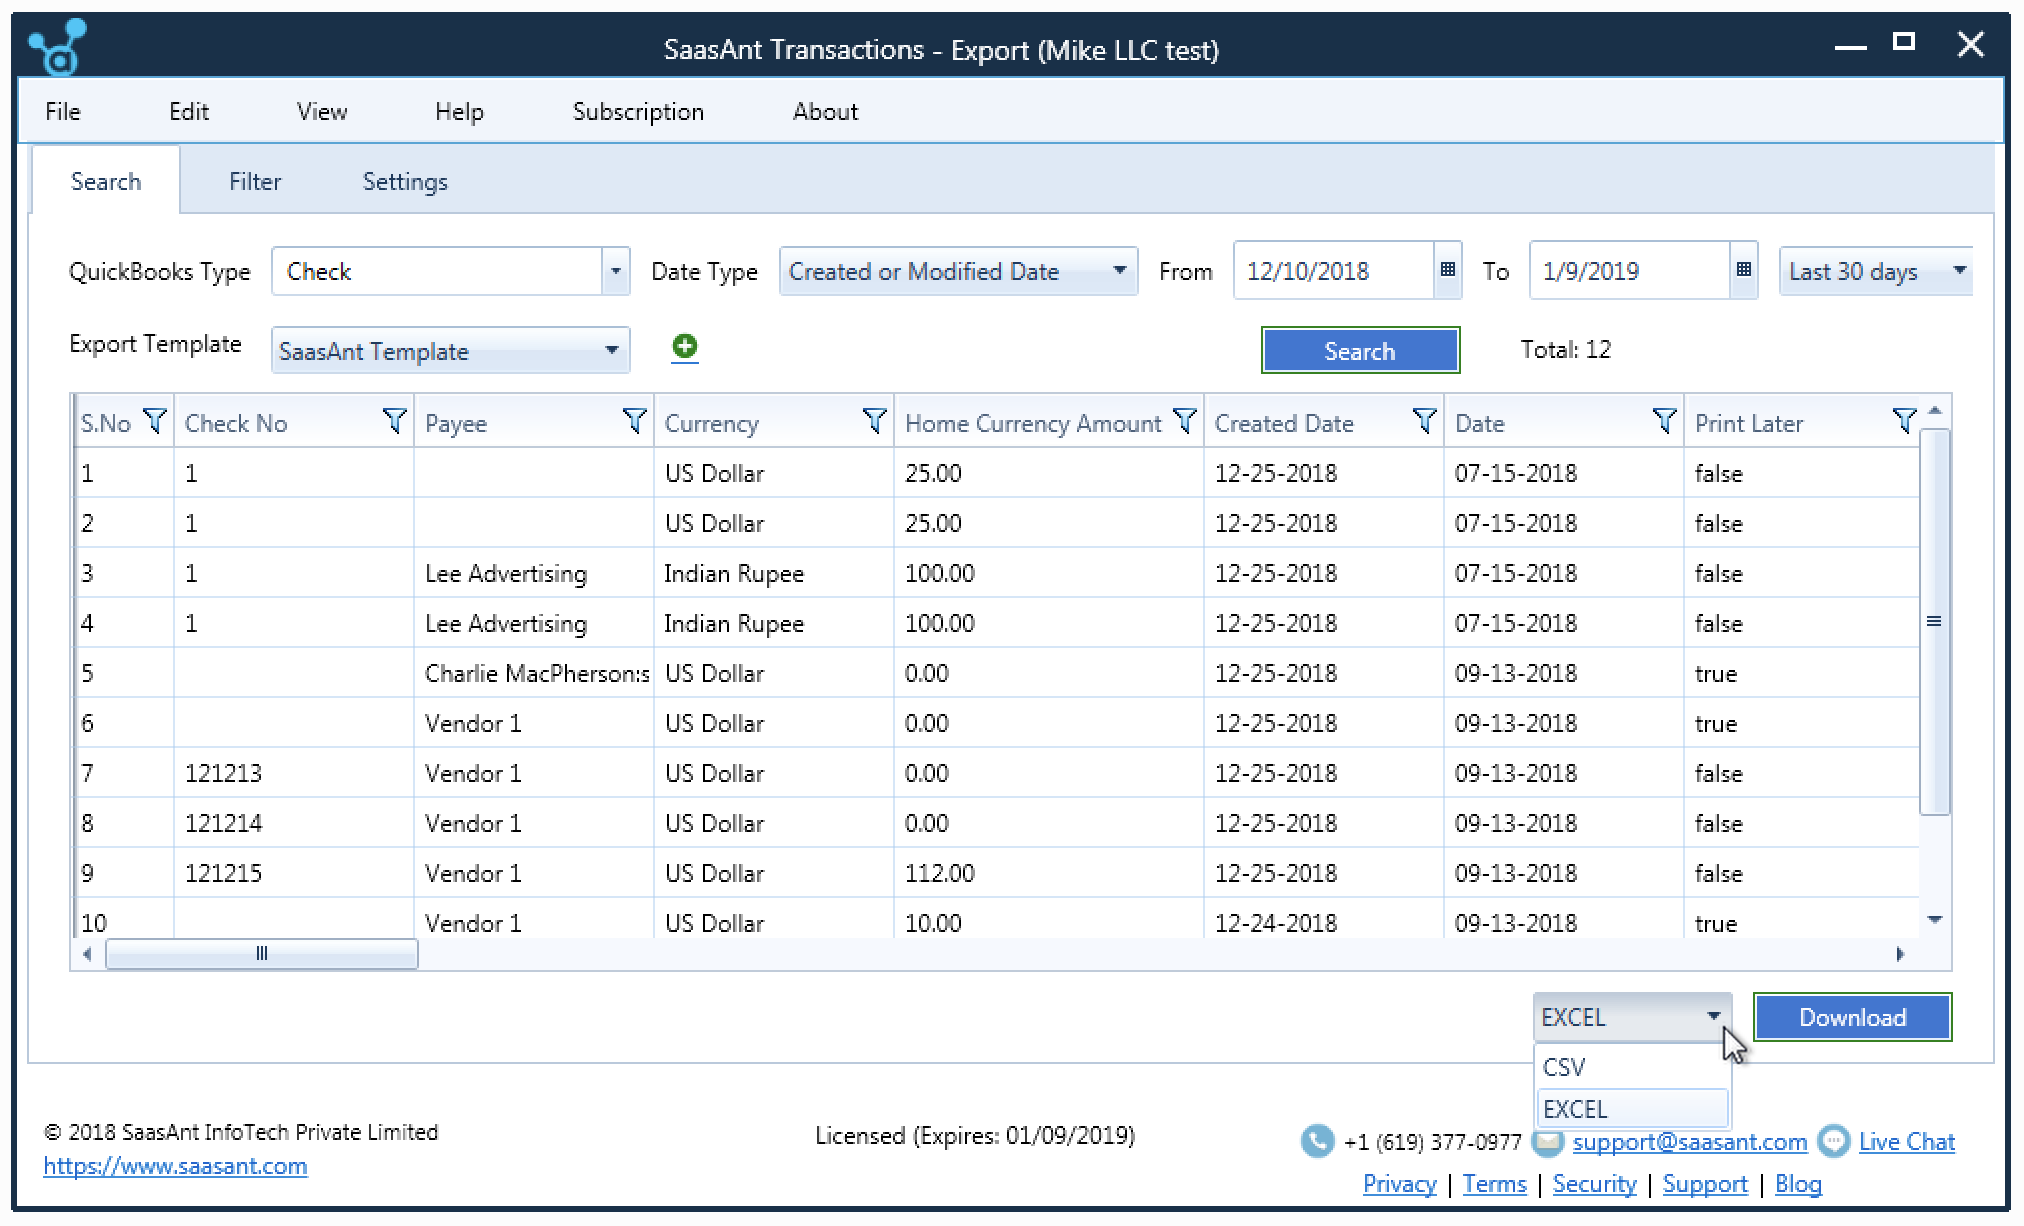Screen dimensions: 2024x1226
Task: Open the From date calendar picker
Action: 1447,270
